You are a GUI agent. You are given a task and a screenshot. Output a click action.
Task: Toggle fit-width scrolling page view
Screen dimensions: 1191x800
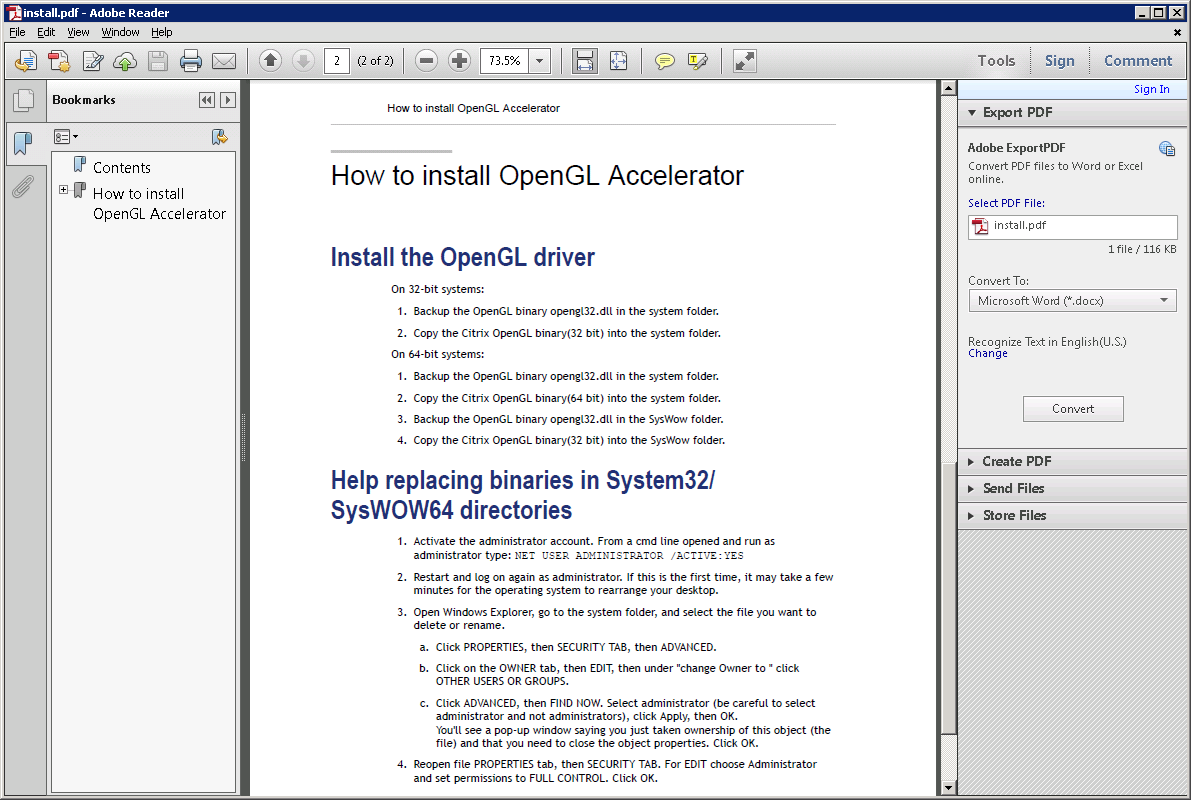point(585,61)
